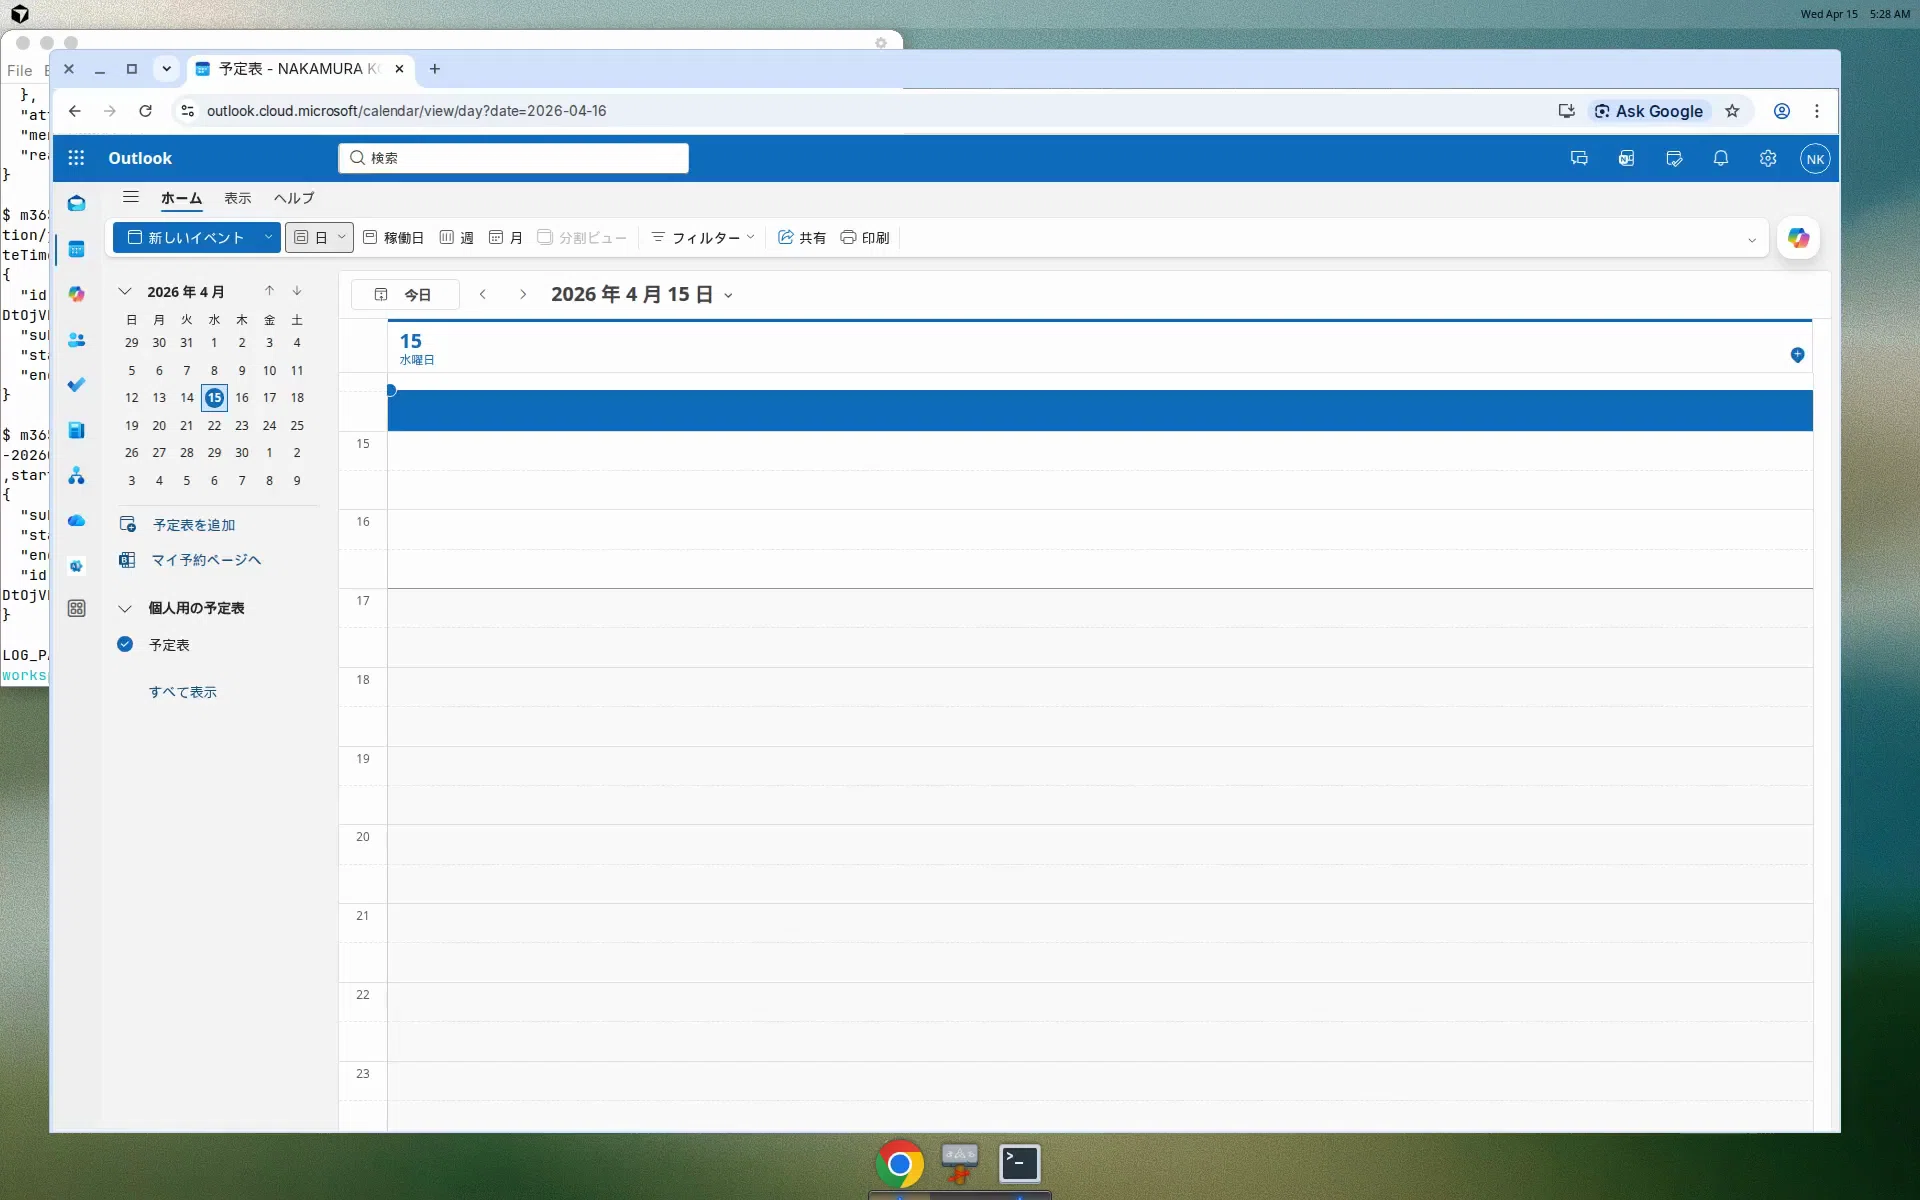This screenshot has height=1200, width=1920.
Task: Open Outlook settings gear
Action: pos(1768,158)
